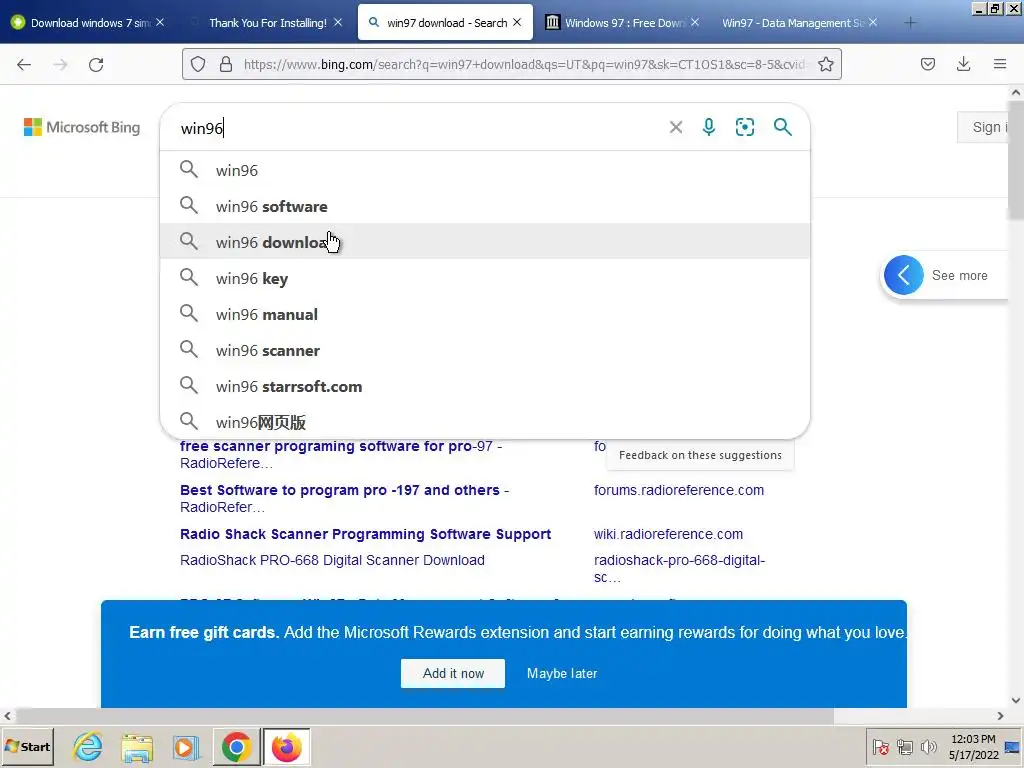1024x768 pixels.
Task: Close the 'Windows 97 : Free Down' tab
Action: pos(695,22)
